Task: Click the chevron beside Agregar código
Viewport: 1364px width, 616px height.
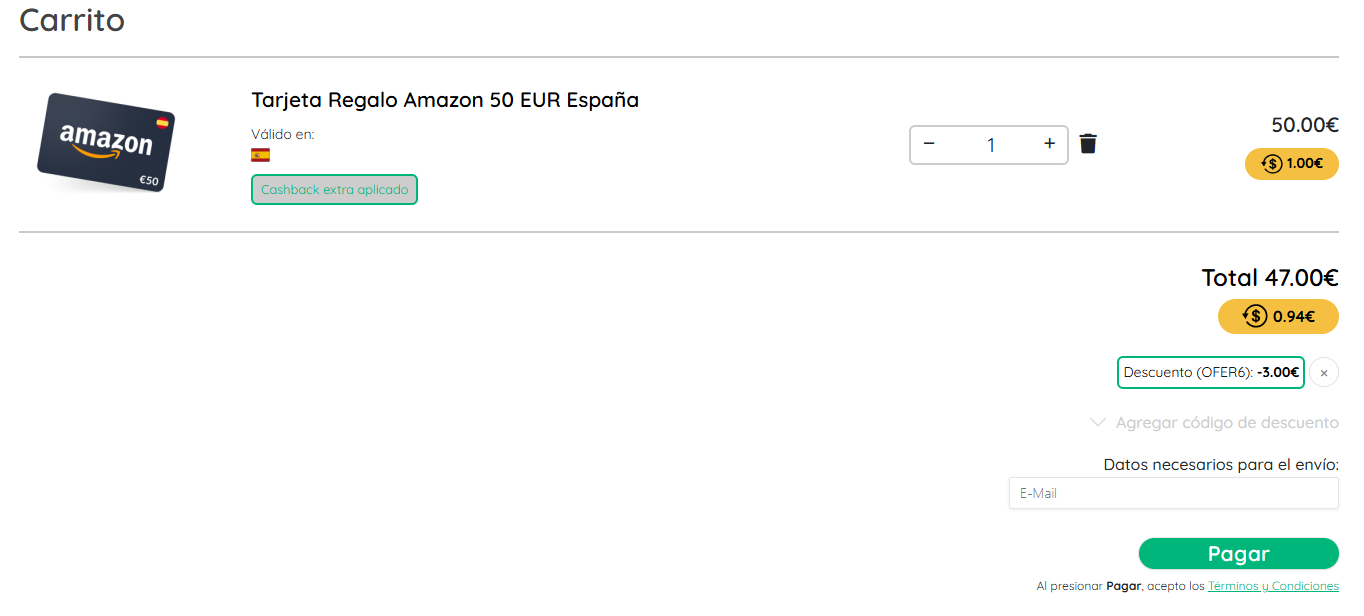Action: coord(1098,423)
